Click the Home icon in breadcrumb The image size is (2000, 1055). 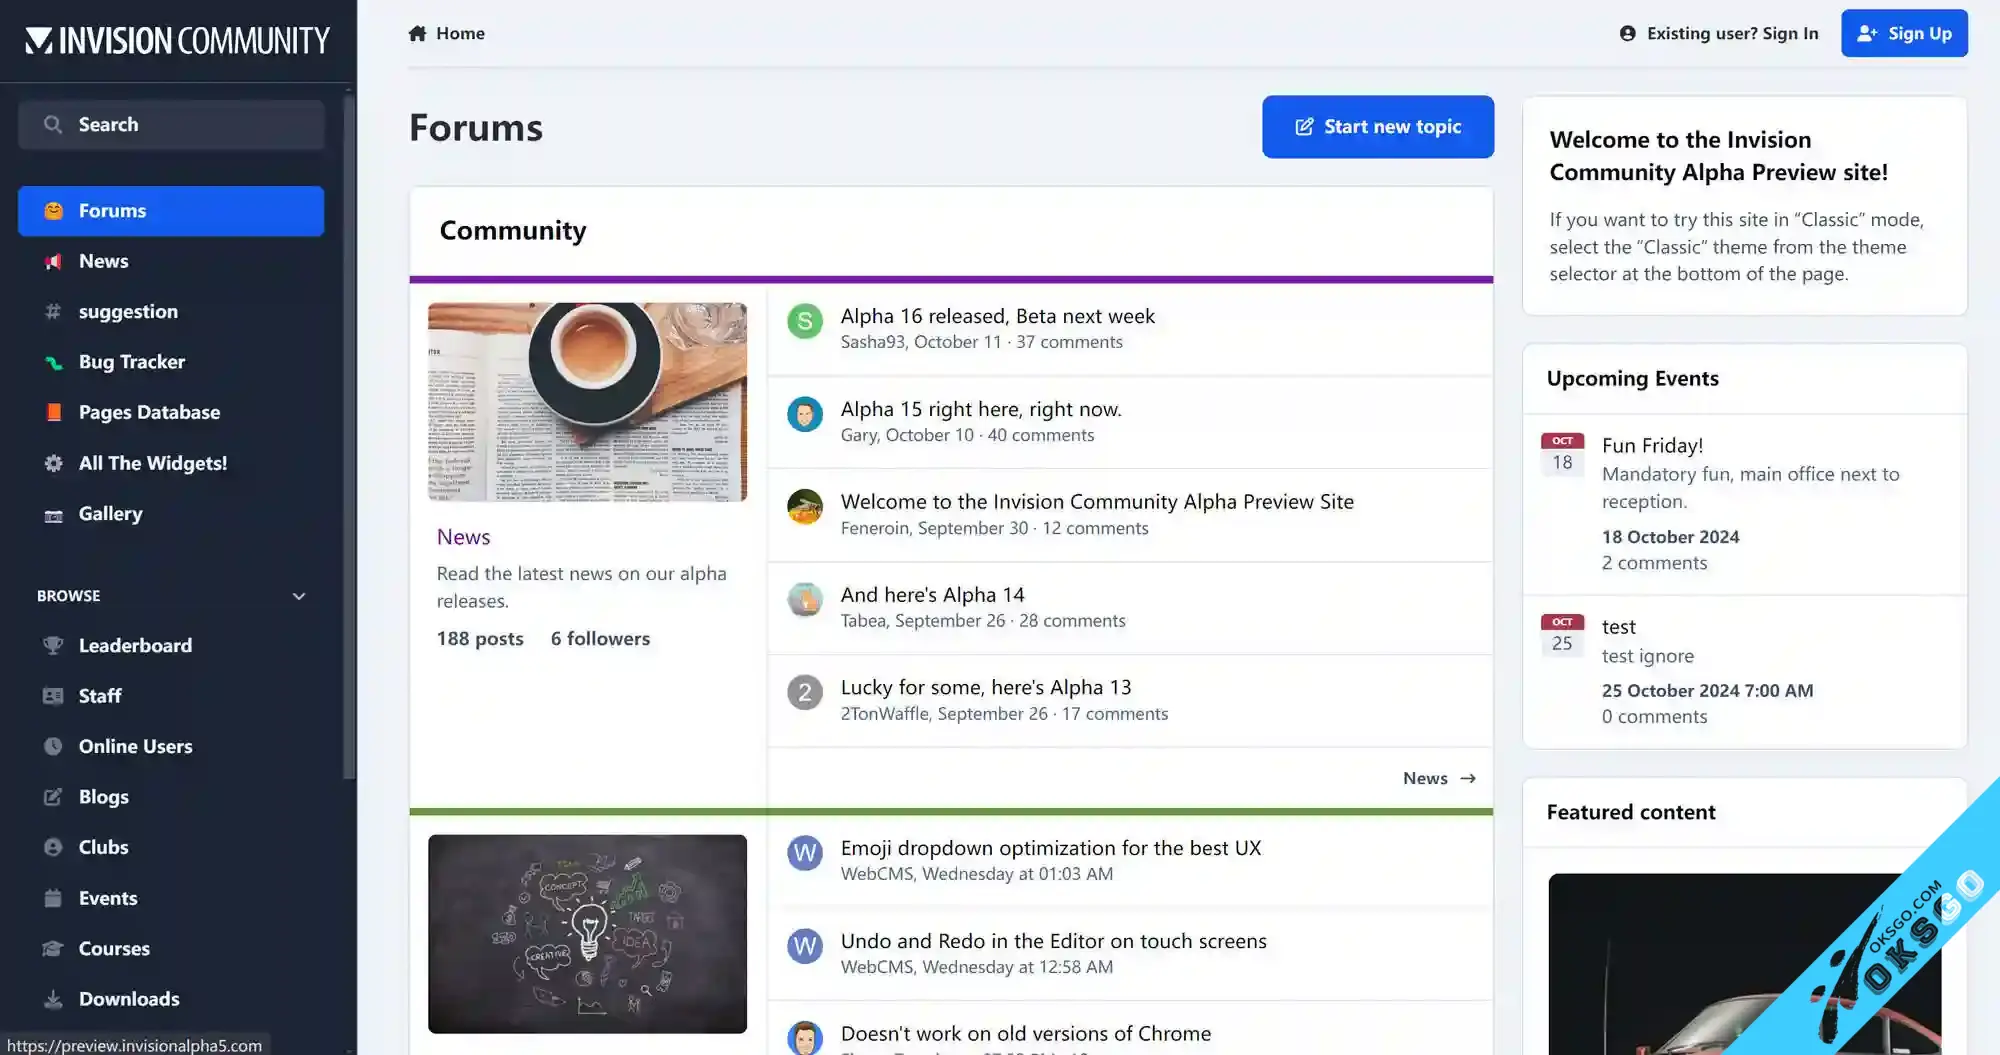click(x=417, y=33)
